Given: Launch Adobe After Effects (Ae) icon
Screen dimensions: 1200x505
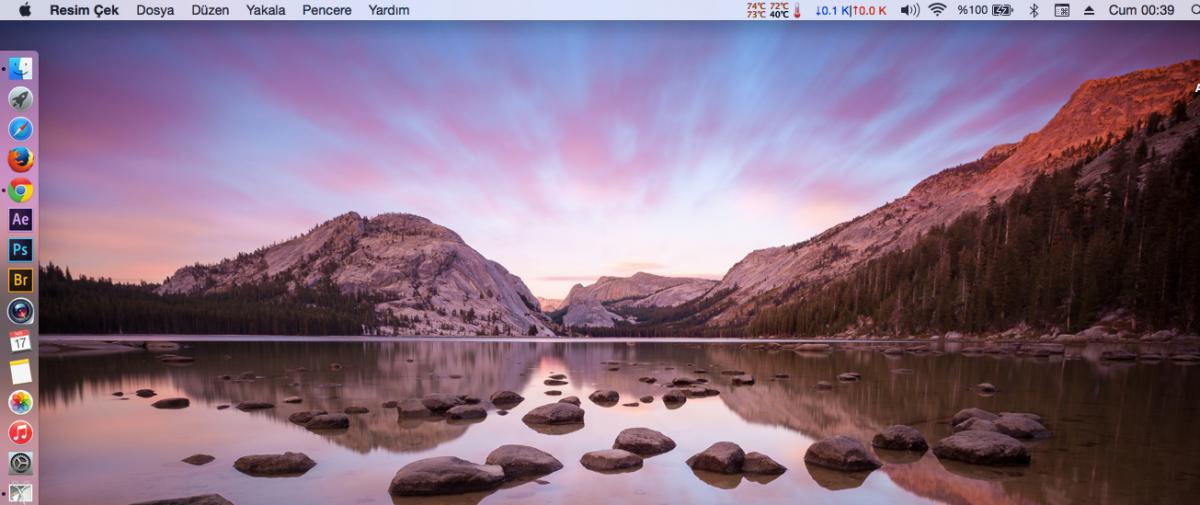Looking at the screenshot, I should coord(20,220).
